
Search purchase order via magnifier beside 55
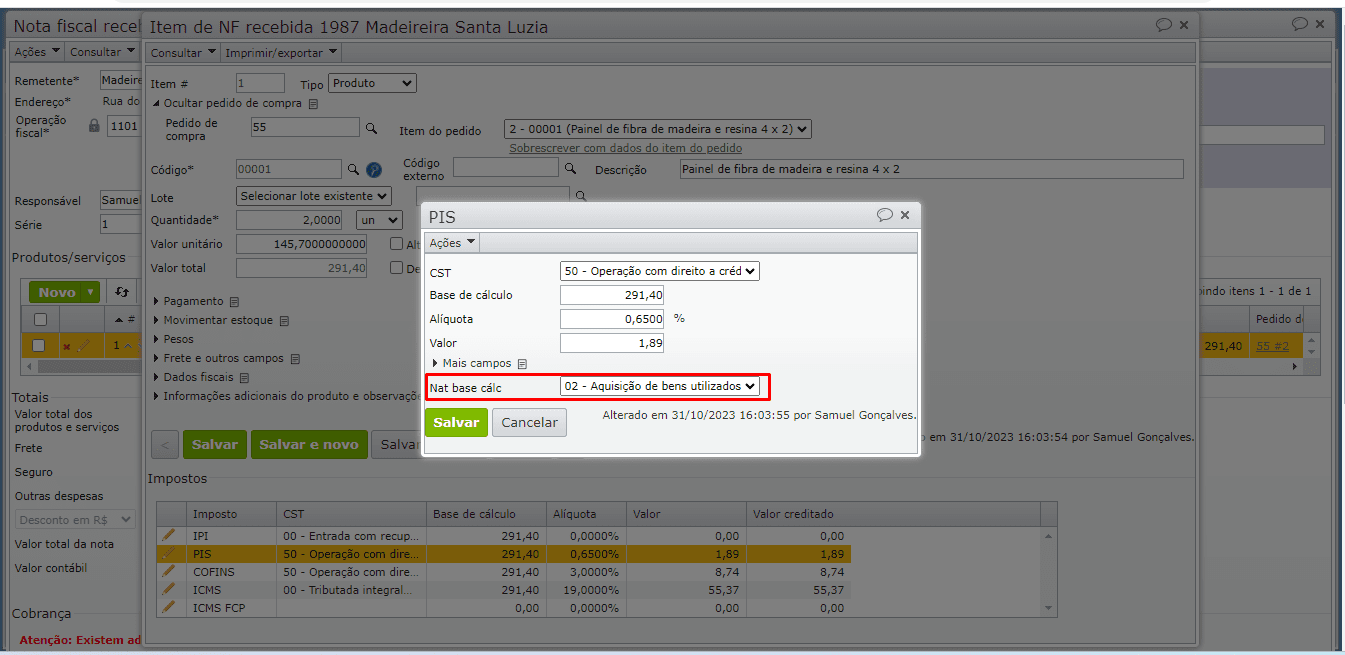pos(371,128)
